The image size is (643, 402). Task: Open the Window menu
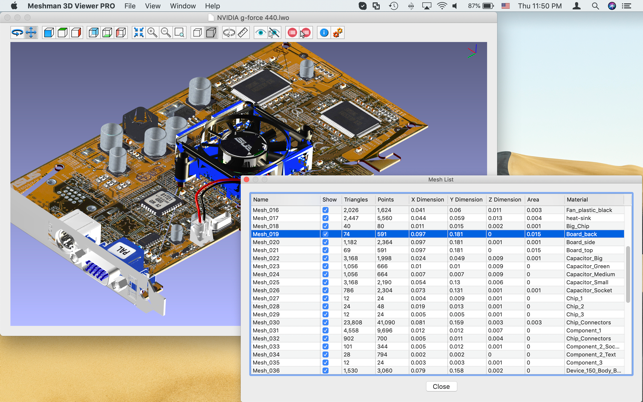[182, 6]
